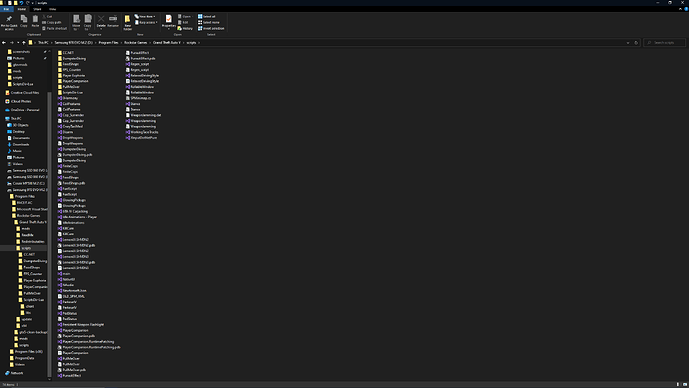Image resolution: width=689 pixels, height=388 pixels.
Task: Click History in Open group
Action: [x=185, y=28]
